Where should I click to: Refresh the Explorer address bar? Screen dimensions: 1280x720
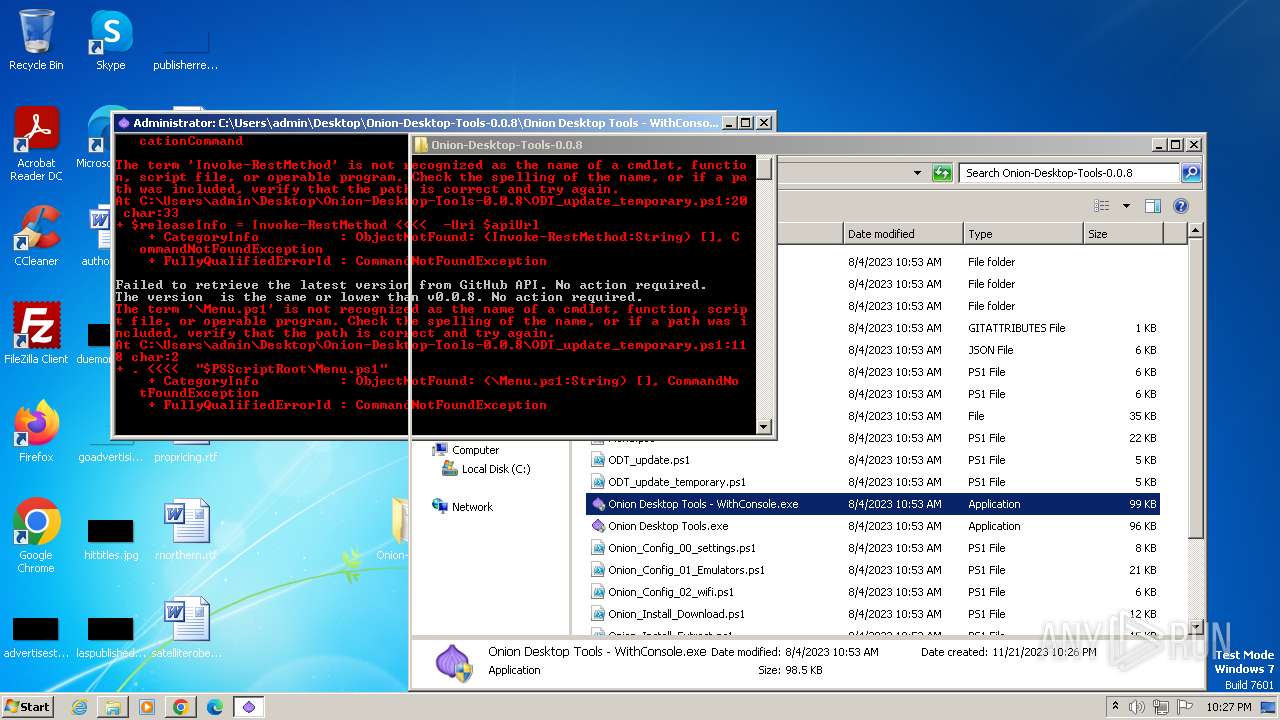pyautogui.click(x=942, y=173)
